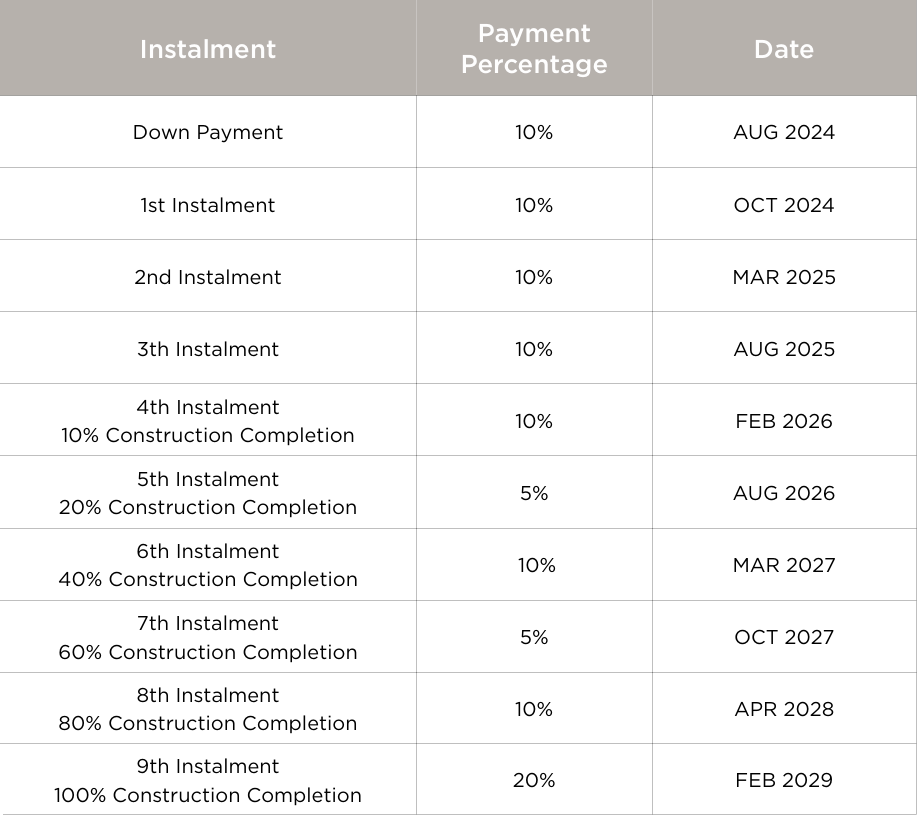
Task: Select the 20% payment percentage cell
Action: [534, 780]
